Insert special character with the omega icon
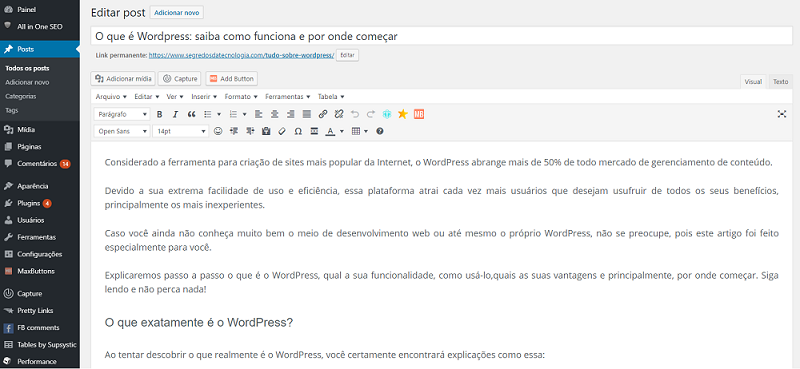The height and width of the screenshot is (369, 800). tap(298, 131)
